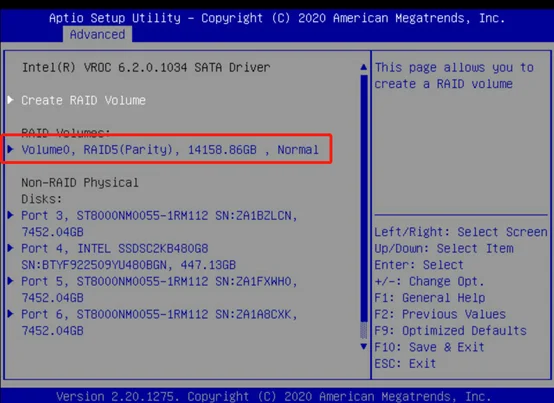Open Port 3 disk SN:ZA1BZLCN
The height and width of the screenshot is (403, 554).
(x=159, y=224)
